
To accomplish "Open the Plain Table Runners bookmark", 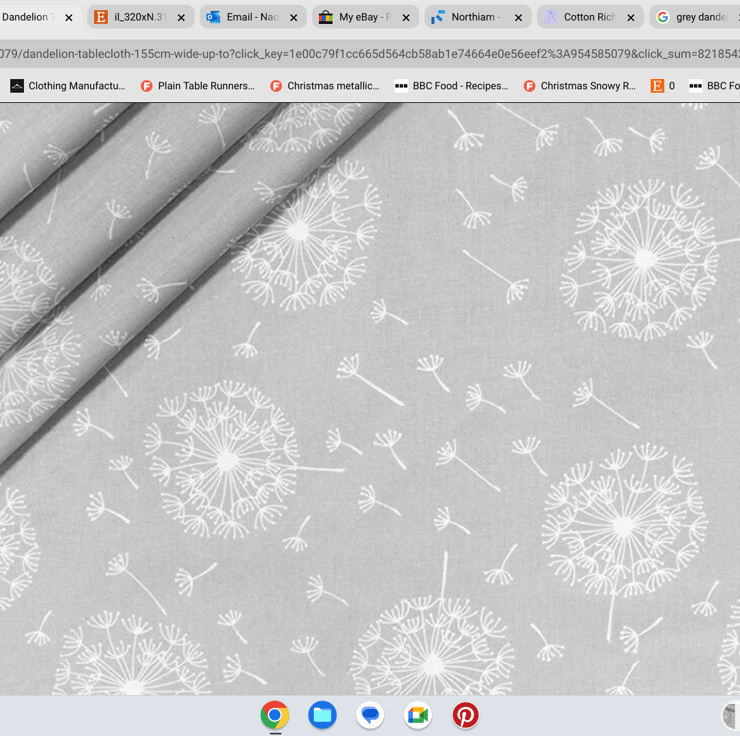I will [198, 86].
